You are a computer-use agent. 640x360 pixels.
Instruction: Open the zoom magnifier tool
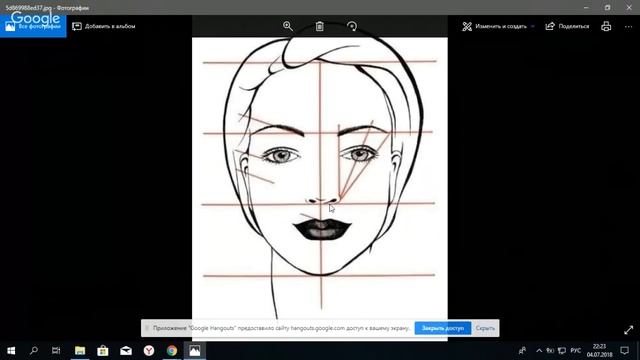pyautogui.click(x=288, y=26)
